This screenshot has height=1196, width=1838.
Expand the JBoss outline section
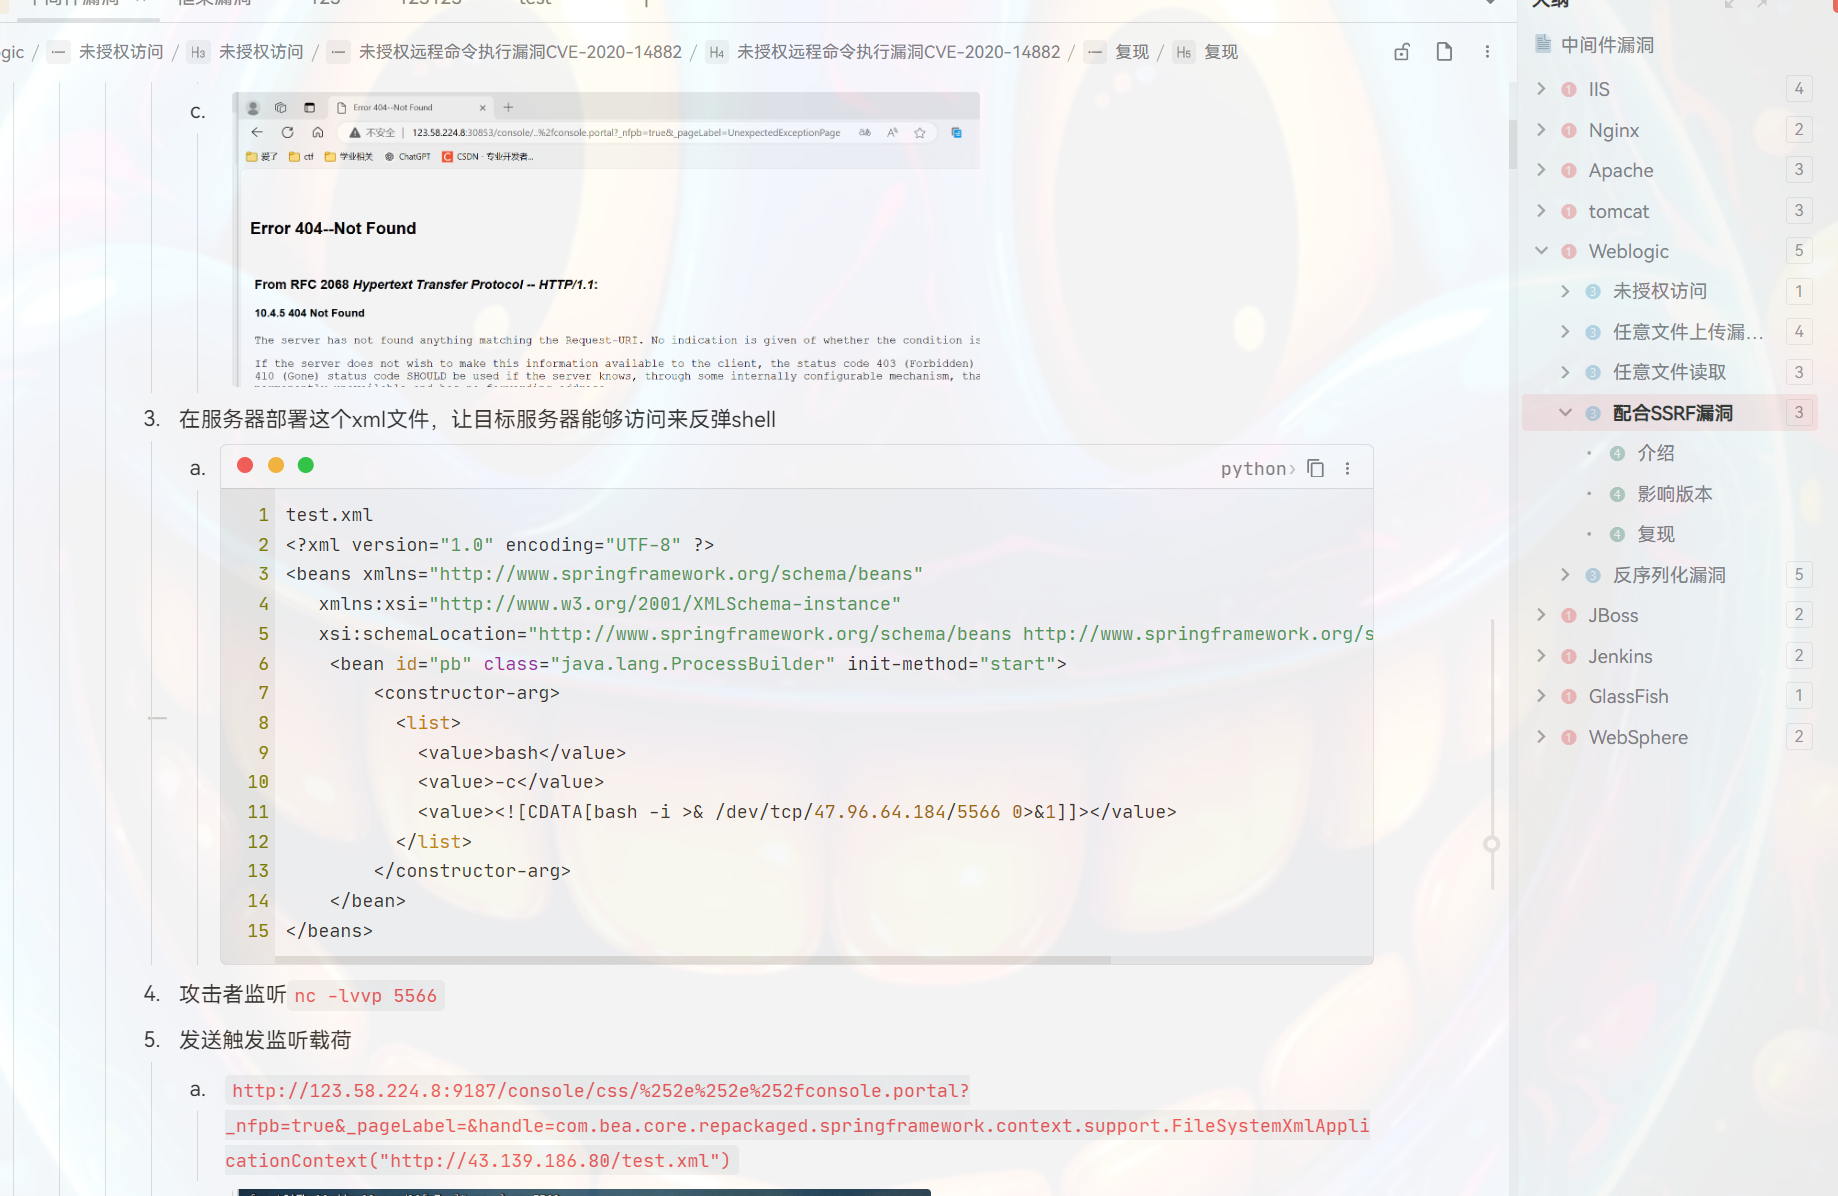click(x=1541, y=615)
